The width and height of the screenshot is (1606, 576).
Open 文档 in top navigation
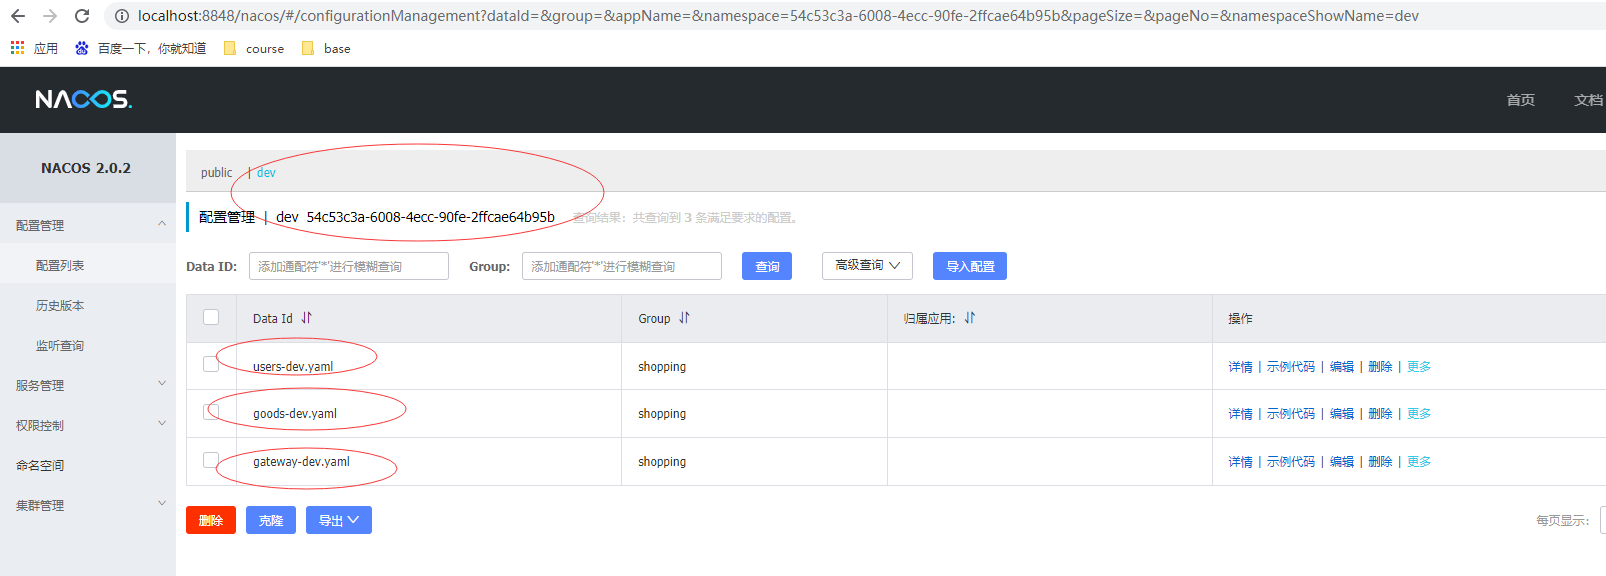click(x=1588, y=100)
